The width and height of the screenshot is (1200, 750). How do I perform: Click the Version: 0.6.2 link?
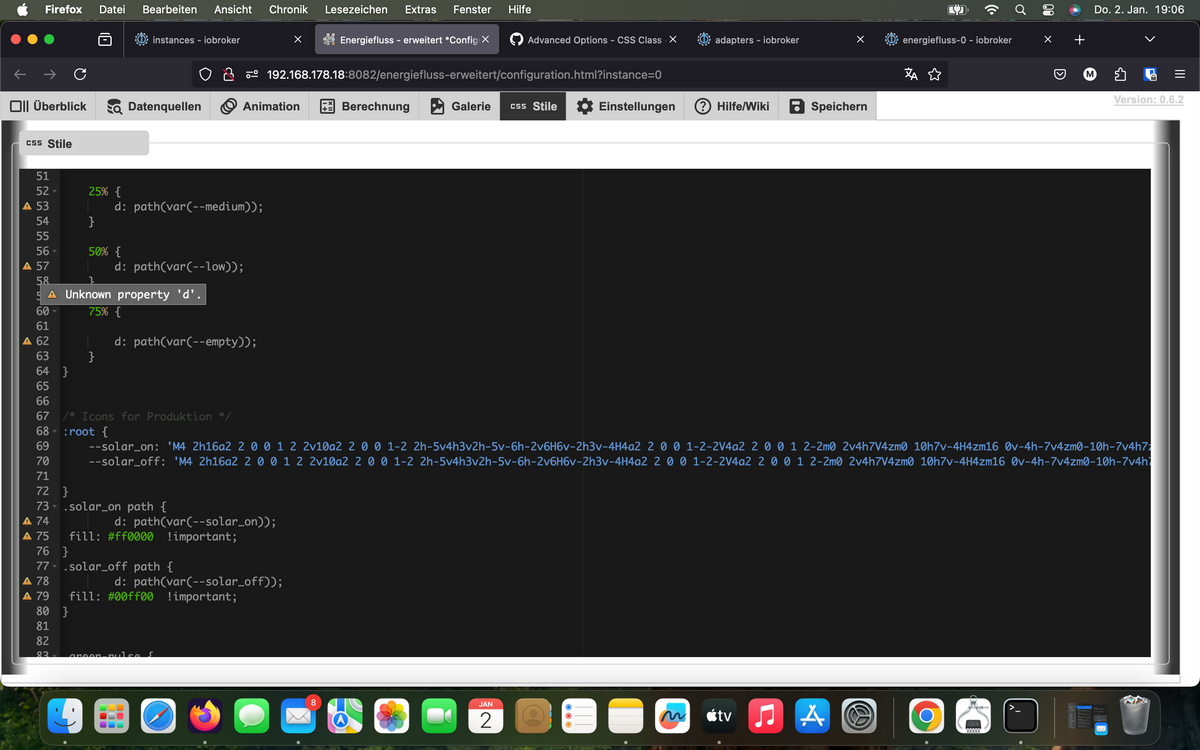(1148, 100)
